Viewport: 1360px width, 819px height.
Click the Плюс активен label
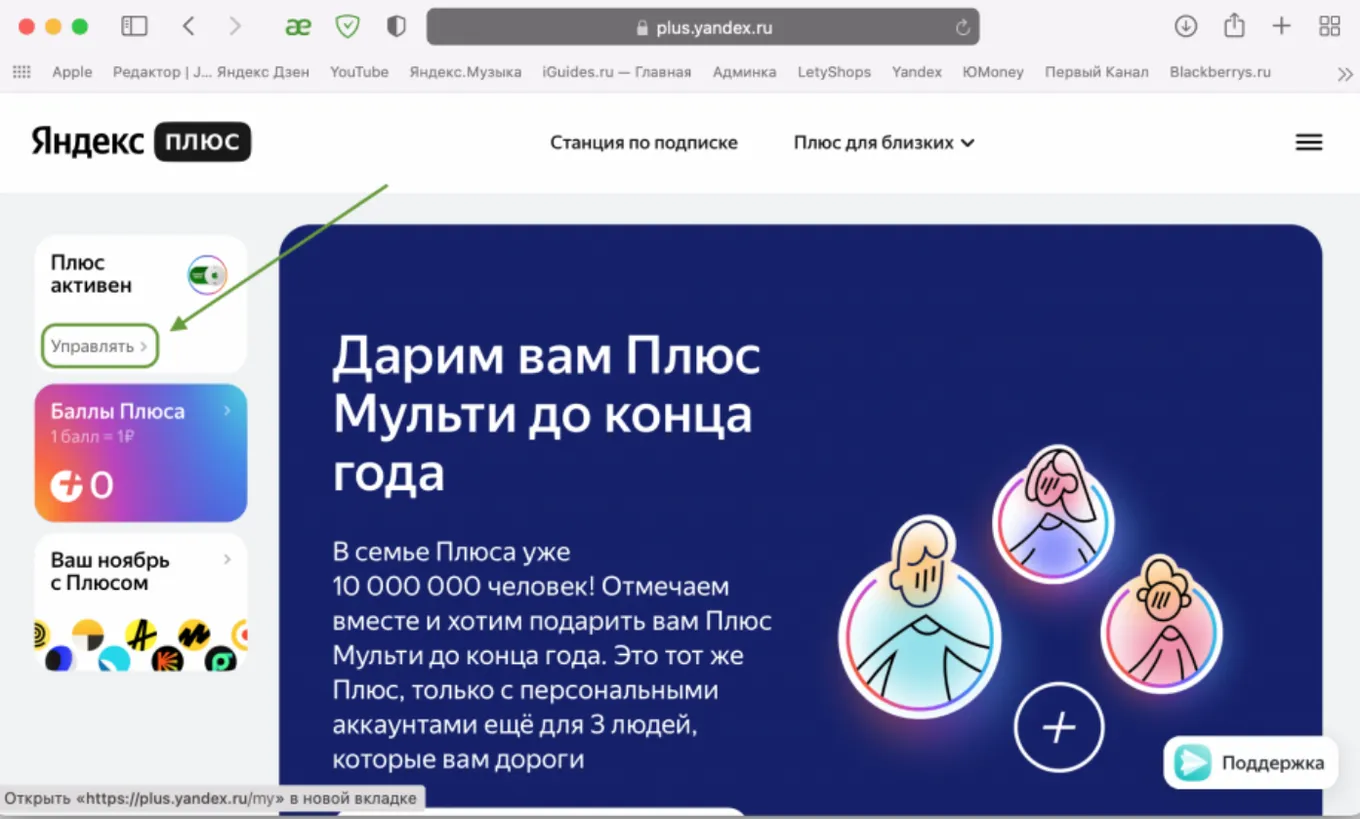tap(91, 274)
